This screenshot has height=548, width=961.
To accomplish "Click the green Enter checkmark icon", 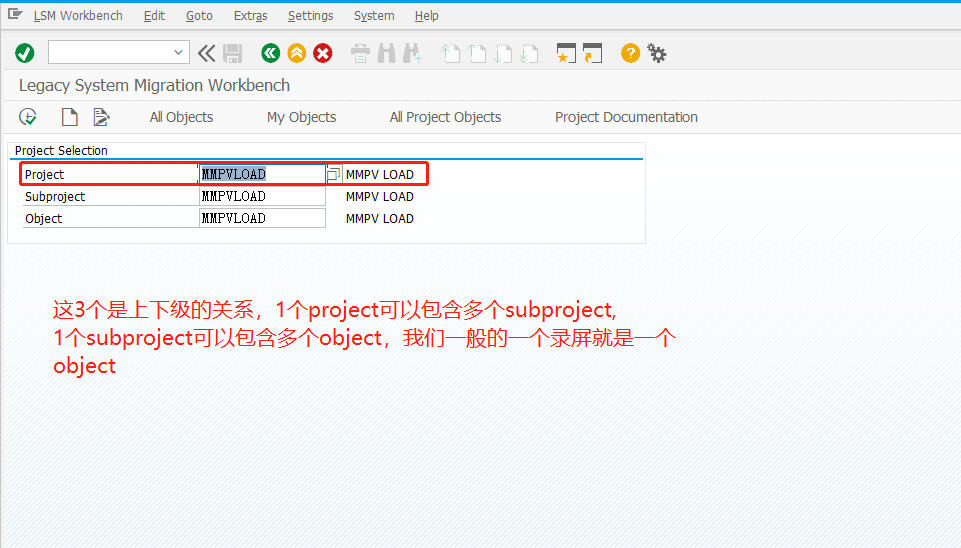I will click(25, 53).
